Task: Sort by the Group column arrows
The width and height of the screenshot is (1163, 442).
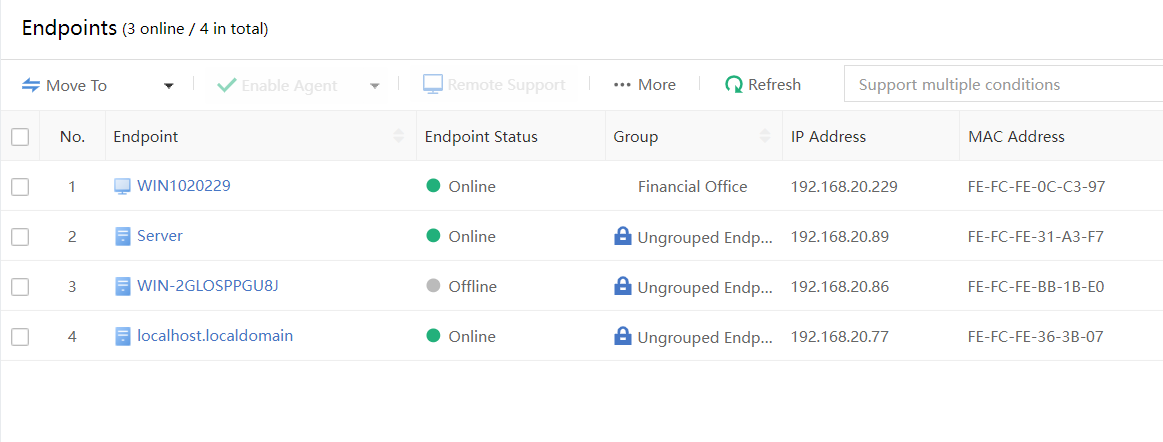Action: [766, 137]
